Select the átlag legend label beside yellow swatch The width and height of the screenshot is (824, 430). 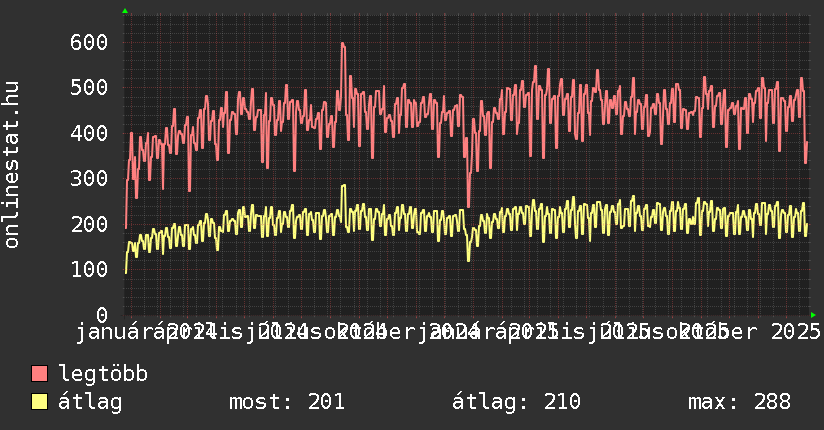[91, 402]
